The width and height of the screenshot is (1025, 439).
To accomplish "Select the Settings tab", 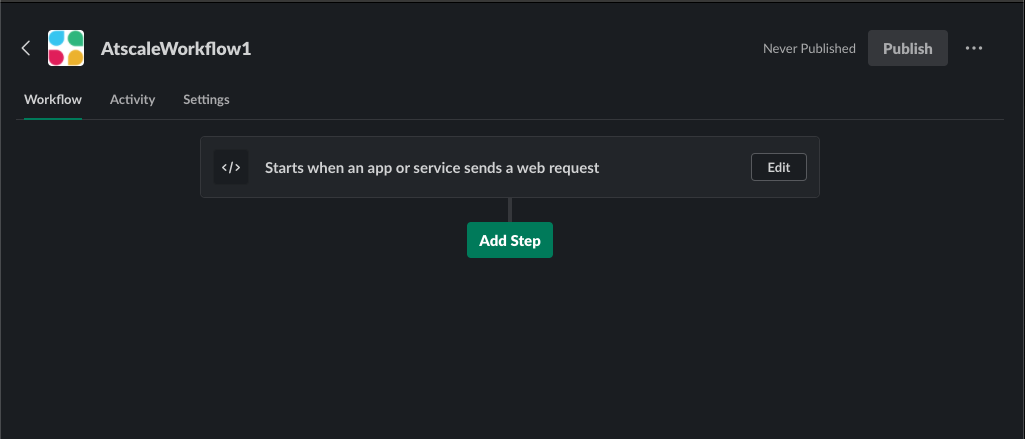I will tap(206, 99).
